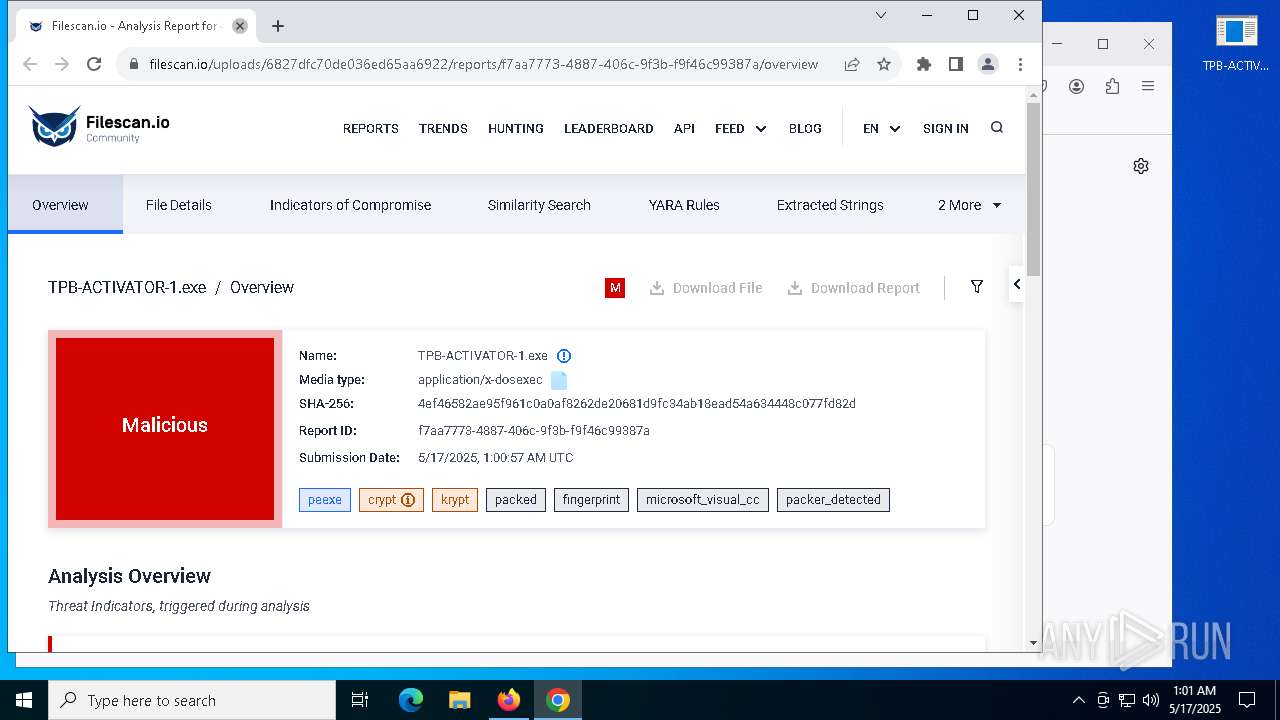Open Indicators of Compromise tab

coord(350,205)
